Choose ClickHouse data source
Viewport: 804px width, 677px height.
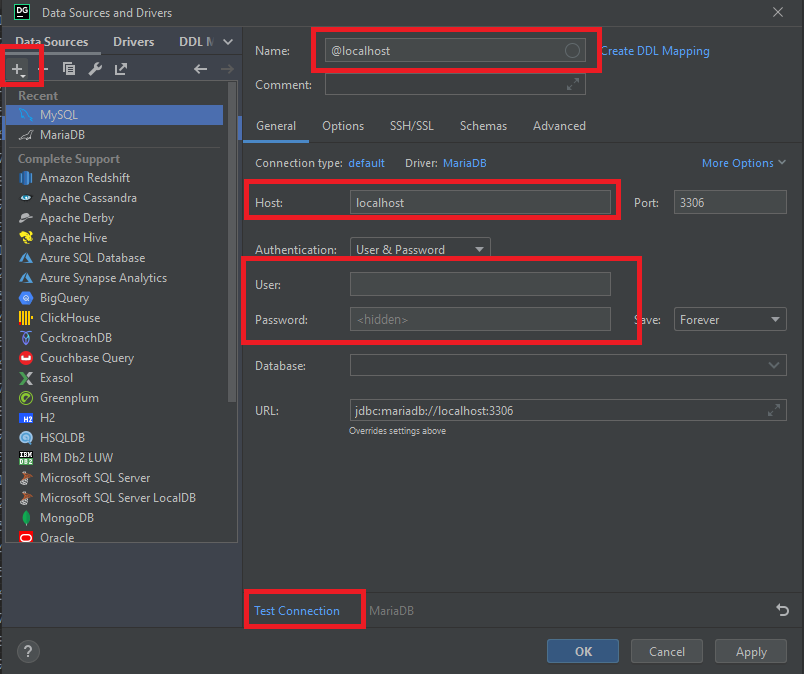pos(115,318)
